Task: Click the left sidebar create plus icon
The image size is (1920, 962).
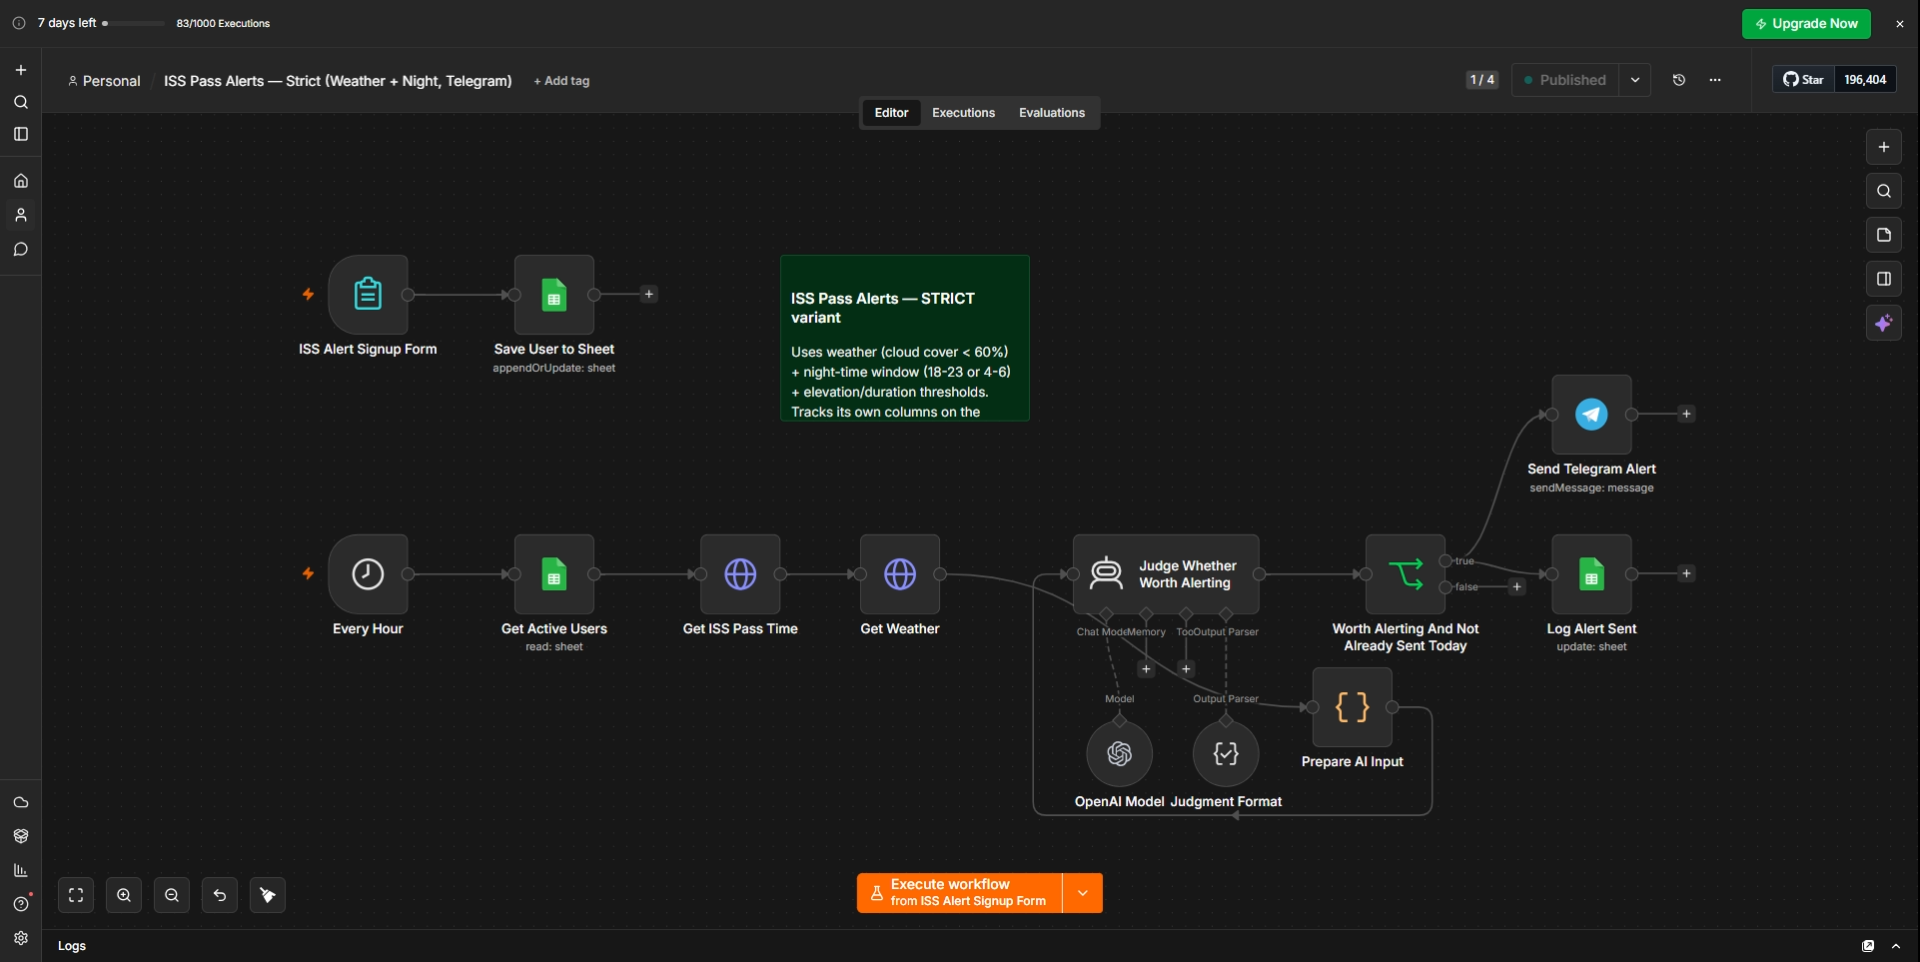Action: pyautogui.click(x=21, y=70)
